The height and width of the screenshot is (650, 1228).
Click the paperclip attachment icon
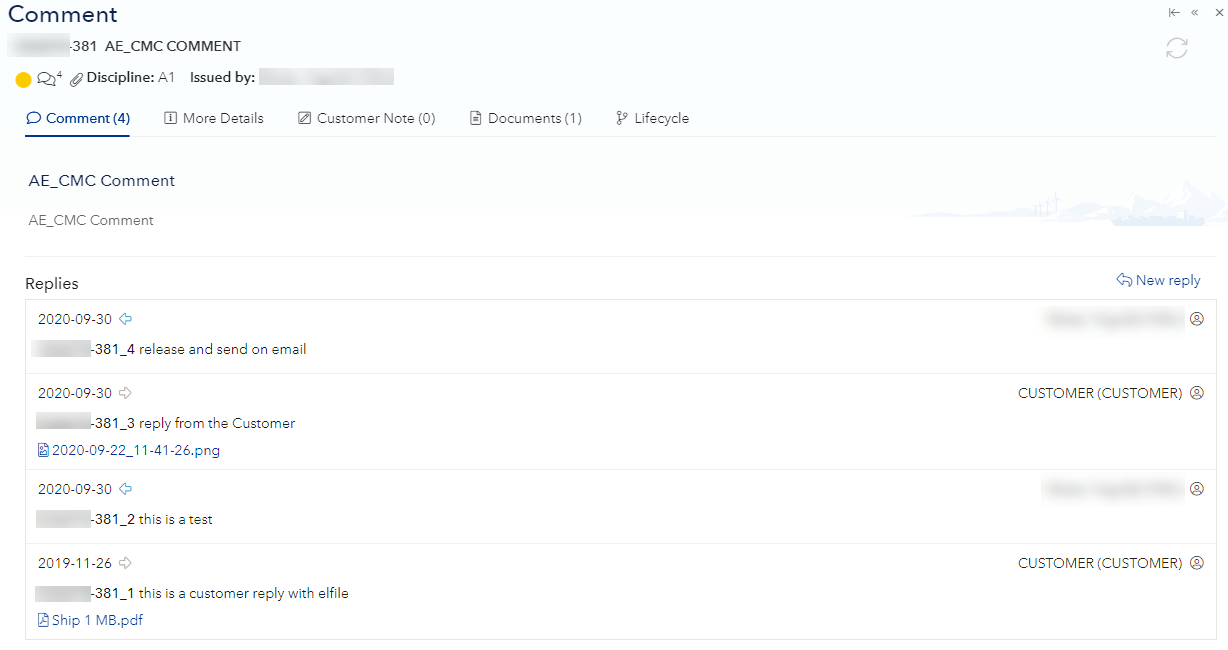[x=76, y=79]
